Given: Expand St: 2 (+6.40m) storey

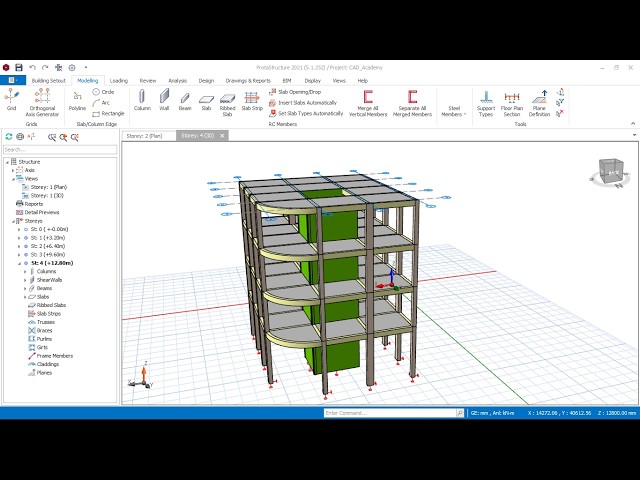Looking at the screenshot, I should pos(19,246).
